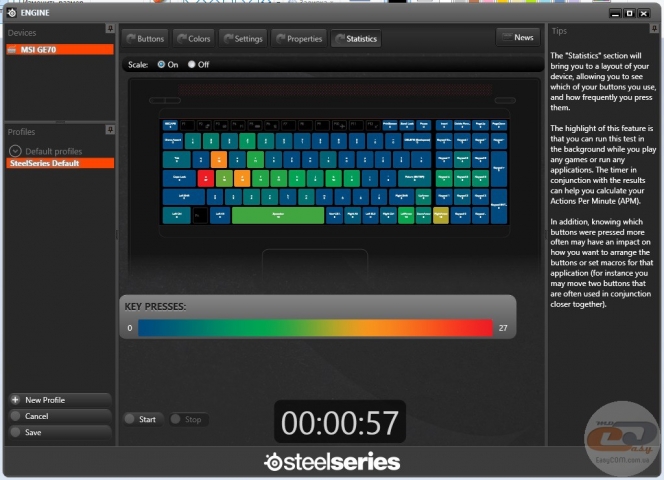The height and width of the screenshot is (480, 664).
Task: Click the 00:00:57 timer display
Action: tap(340, 422)
